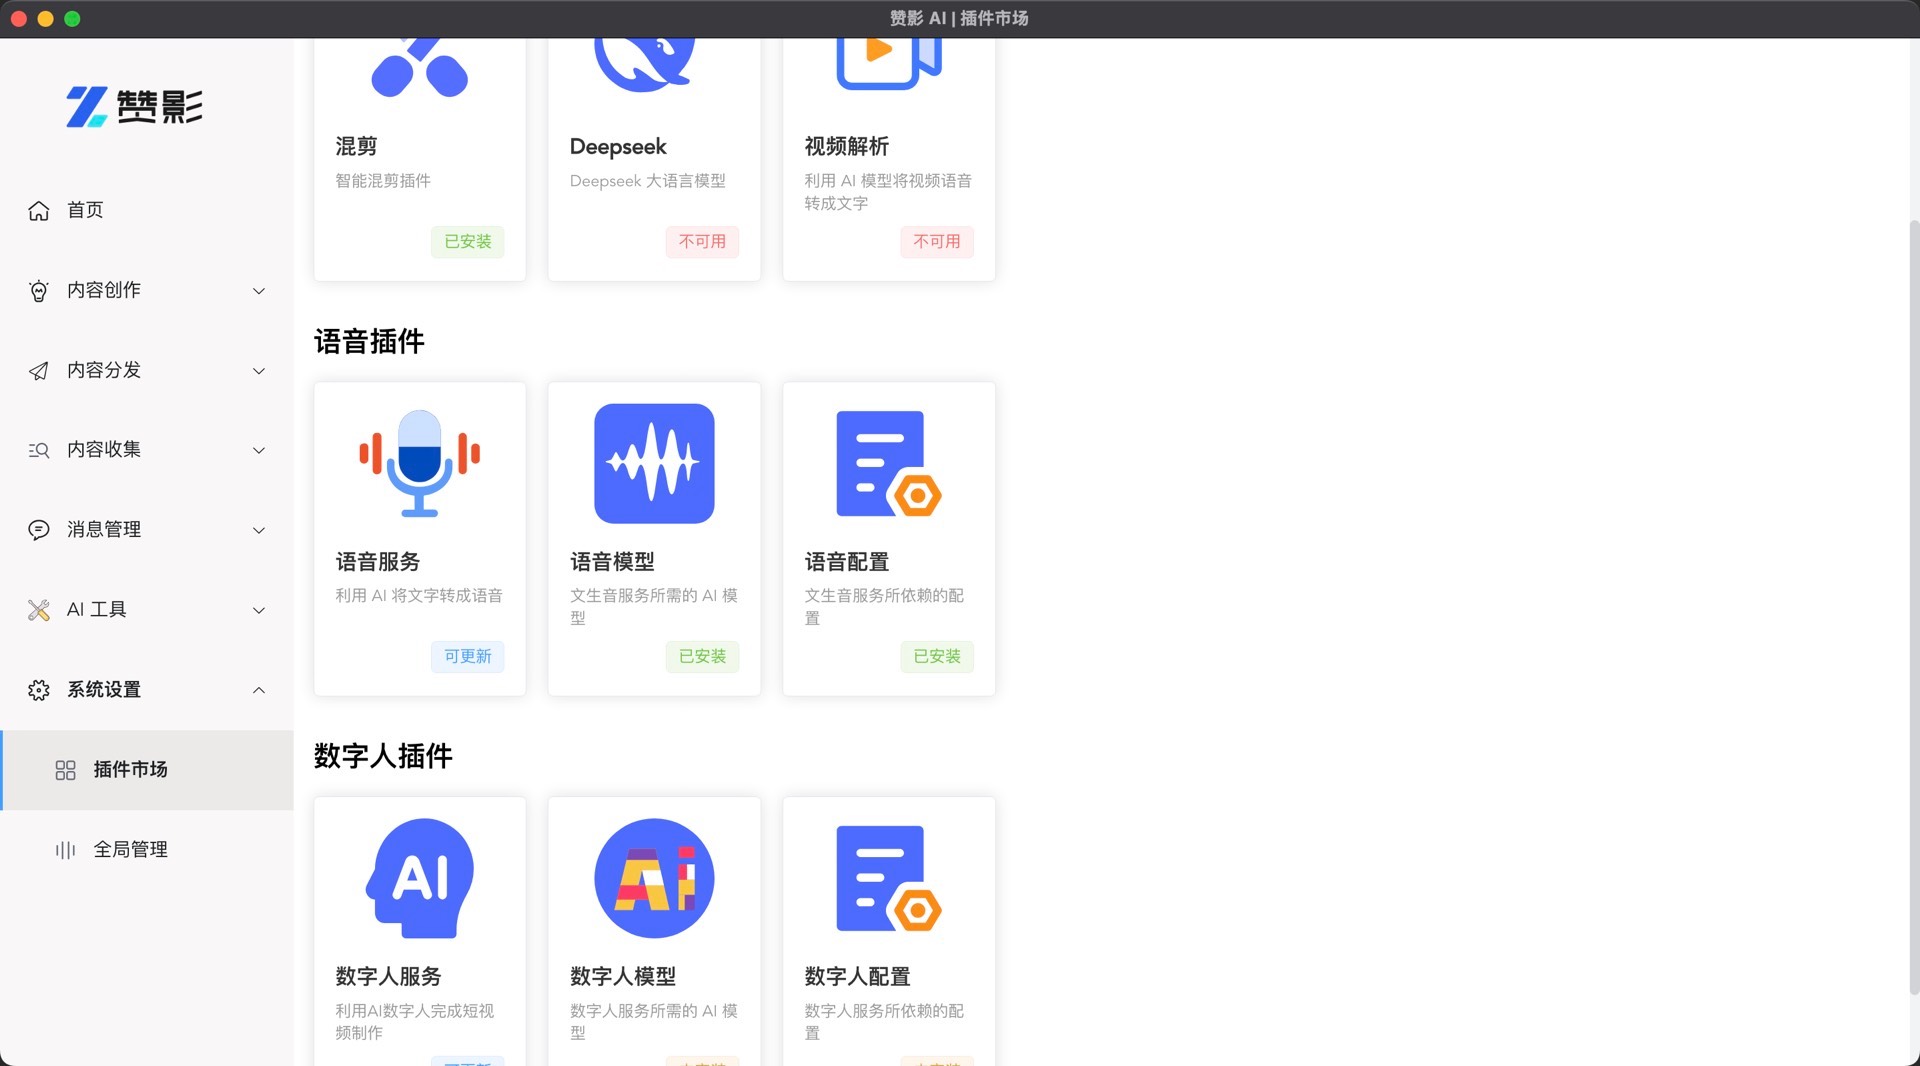The width and height of the screenshot is (1920, 1066).
Task: Click the 数字人模型 plugin title
Action: coord(623,977)
